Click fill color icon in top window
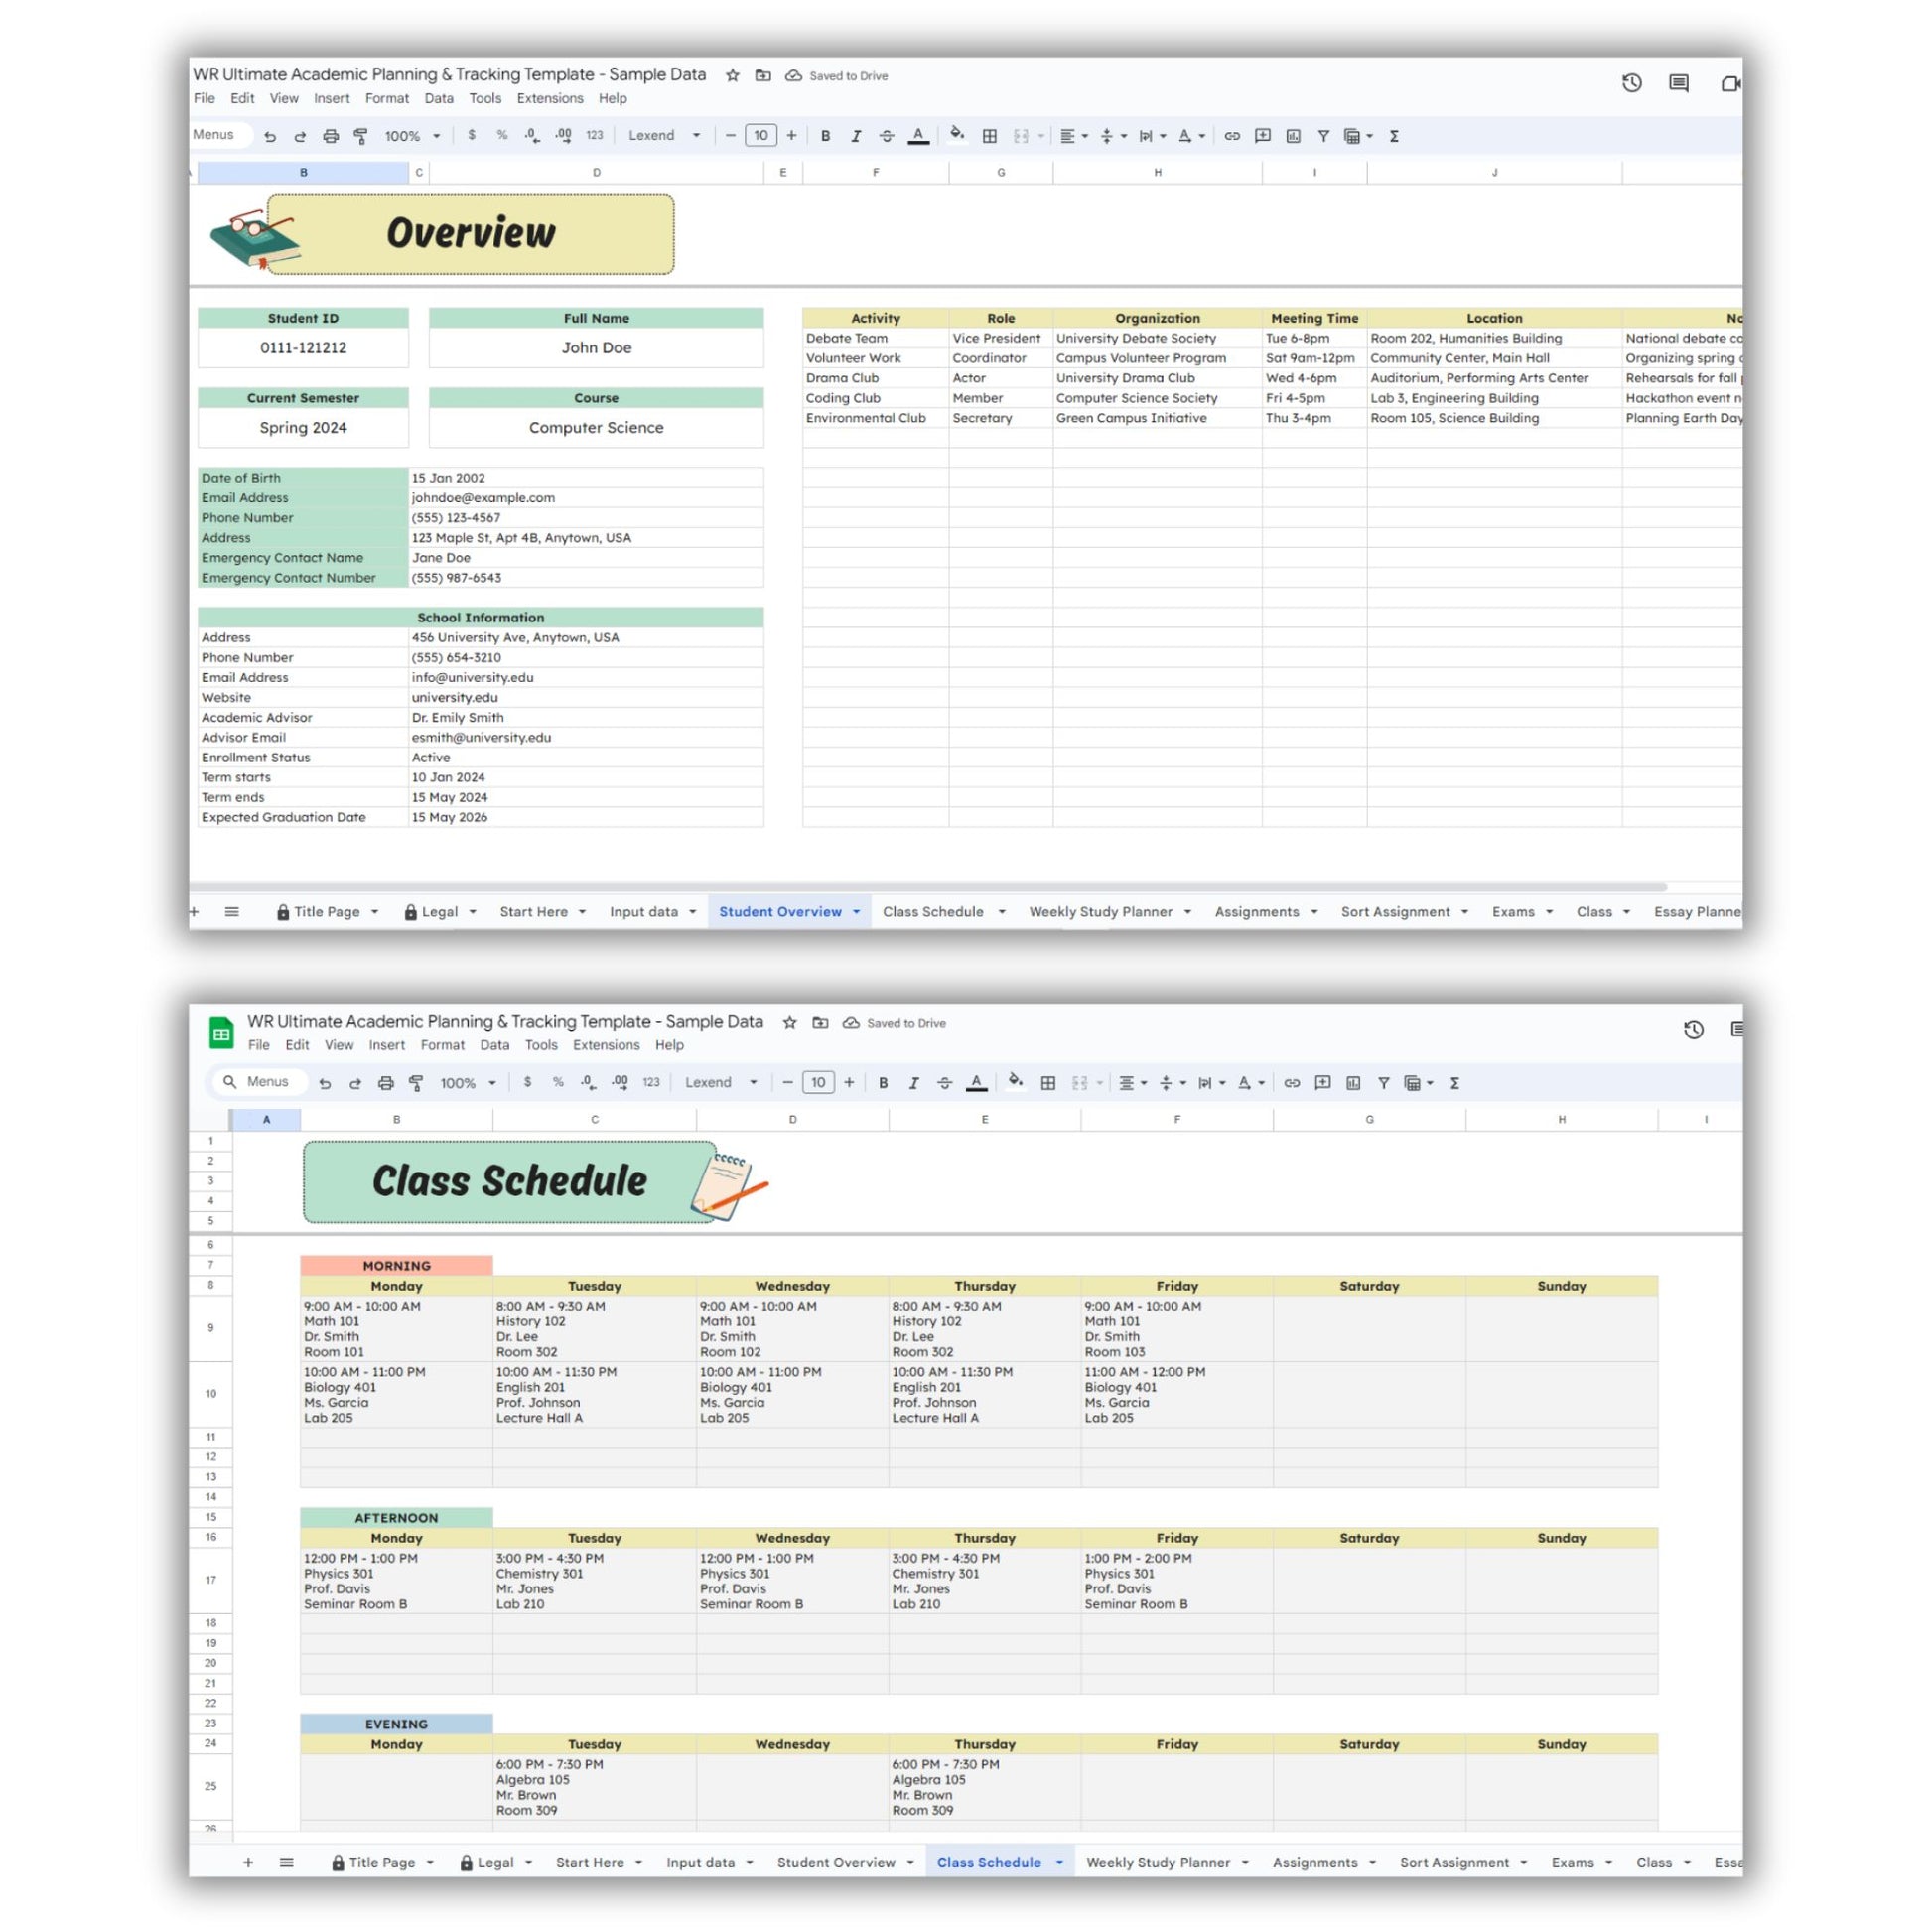1932x1932 pixels. click(957, 135)
